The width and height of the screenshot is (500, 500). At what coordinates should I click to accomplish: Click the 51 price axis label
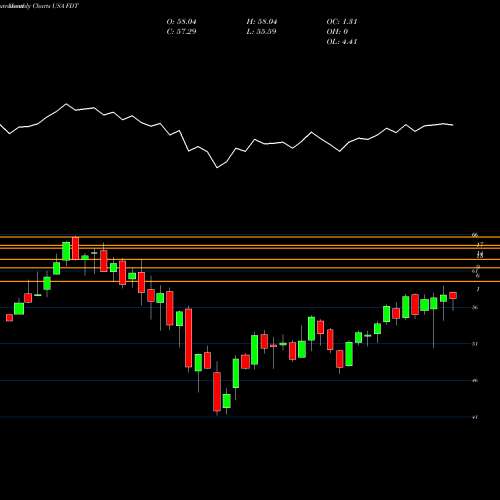tap(475, 344)
